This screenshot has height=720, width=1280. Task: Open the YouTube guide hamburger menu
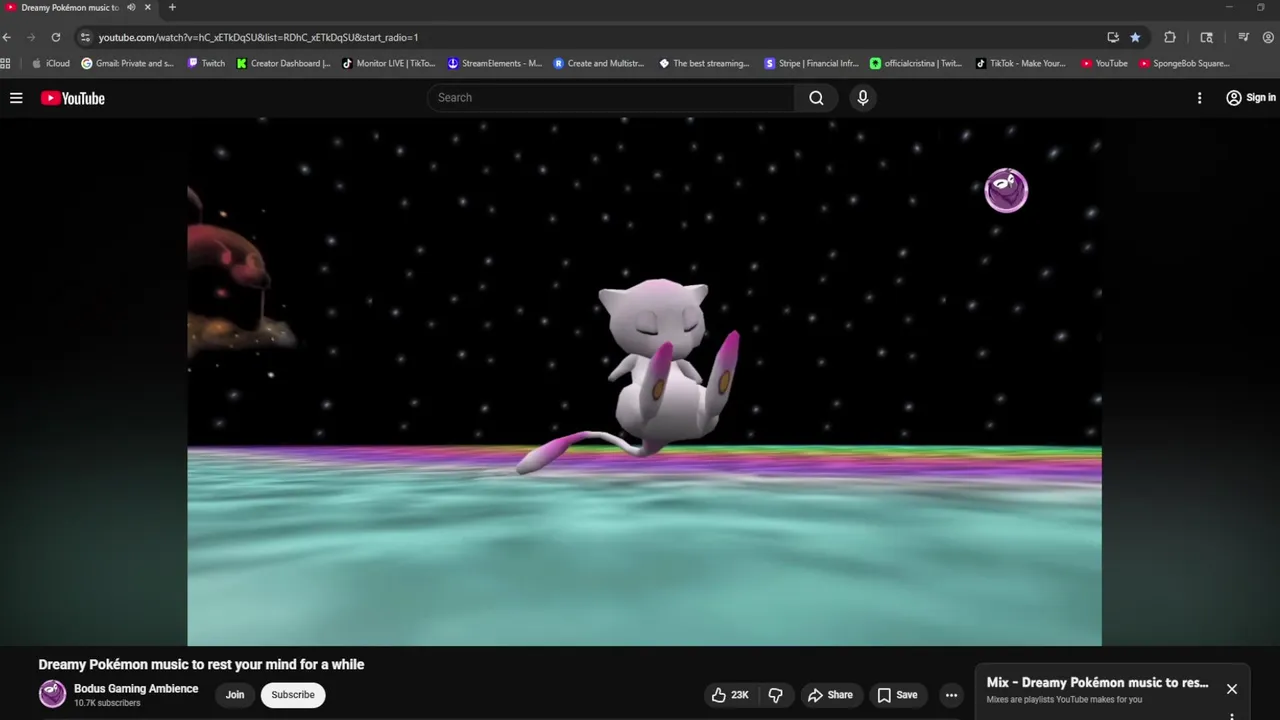(16, 98)
